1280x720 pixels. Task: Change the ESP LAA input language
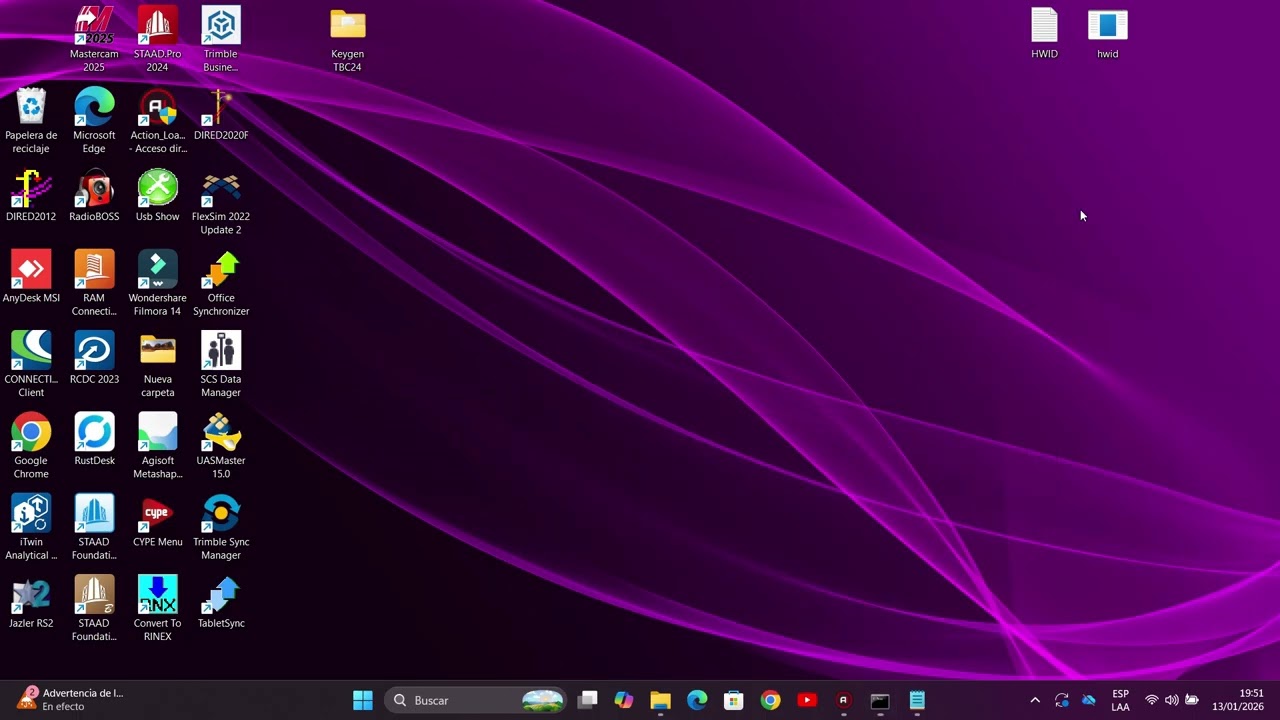point(1121,700)
